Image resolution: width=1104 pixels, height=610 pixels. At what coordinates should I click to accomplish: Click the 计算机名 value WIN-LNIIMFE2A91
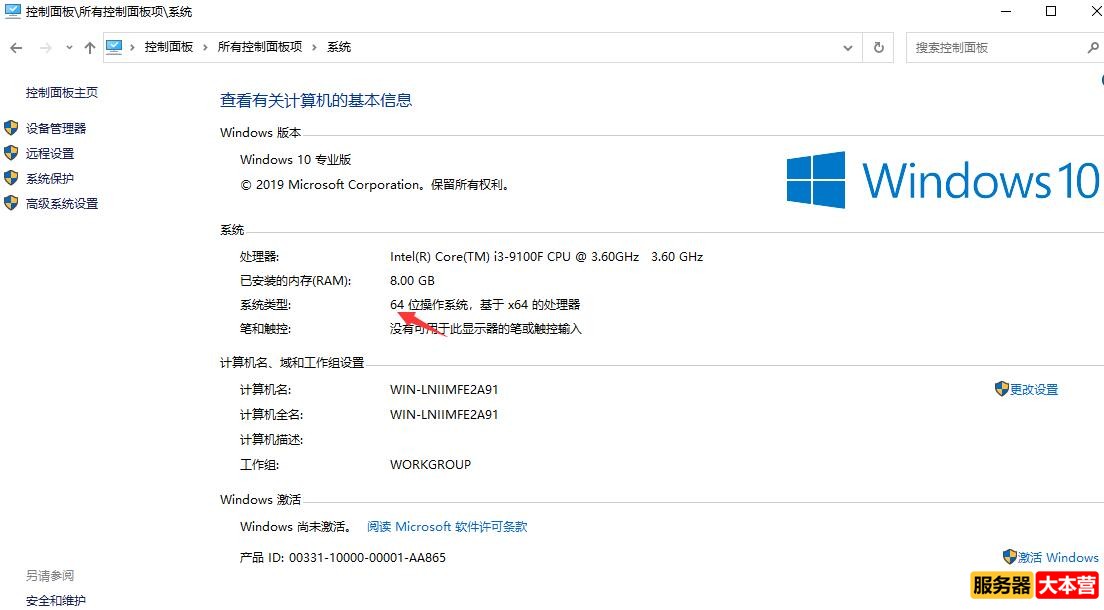tap(444, 390)
